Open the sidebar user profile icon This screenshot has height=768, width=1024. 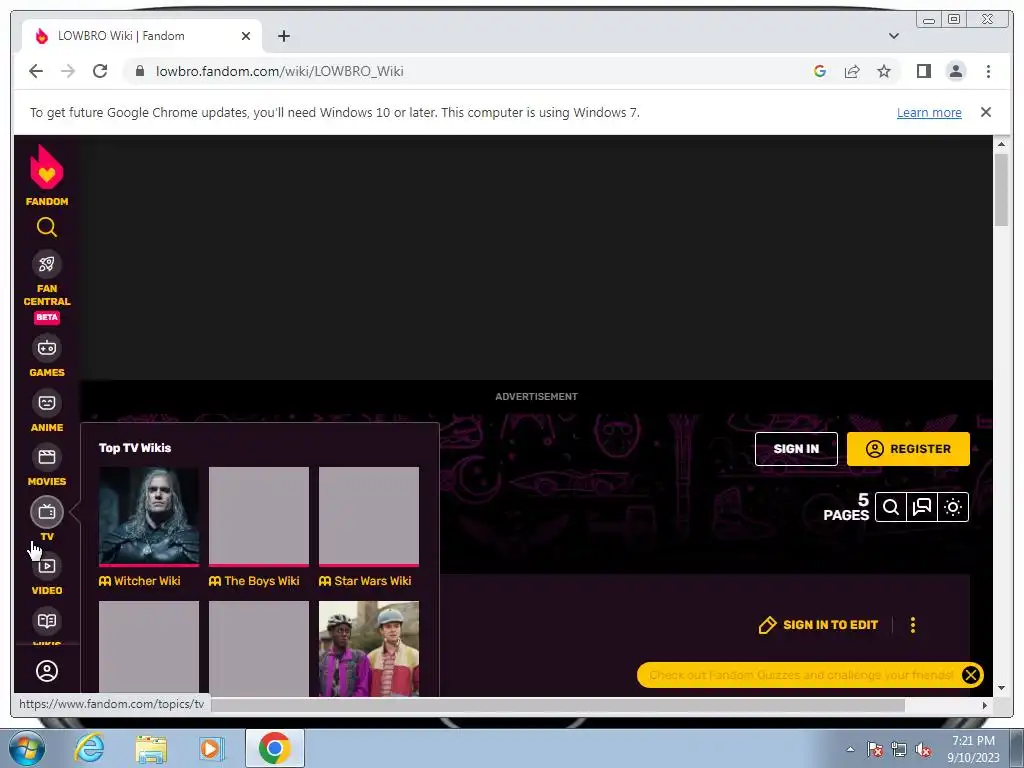point(46,671)
